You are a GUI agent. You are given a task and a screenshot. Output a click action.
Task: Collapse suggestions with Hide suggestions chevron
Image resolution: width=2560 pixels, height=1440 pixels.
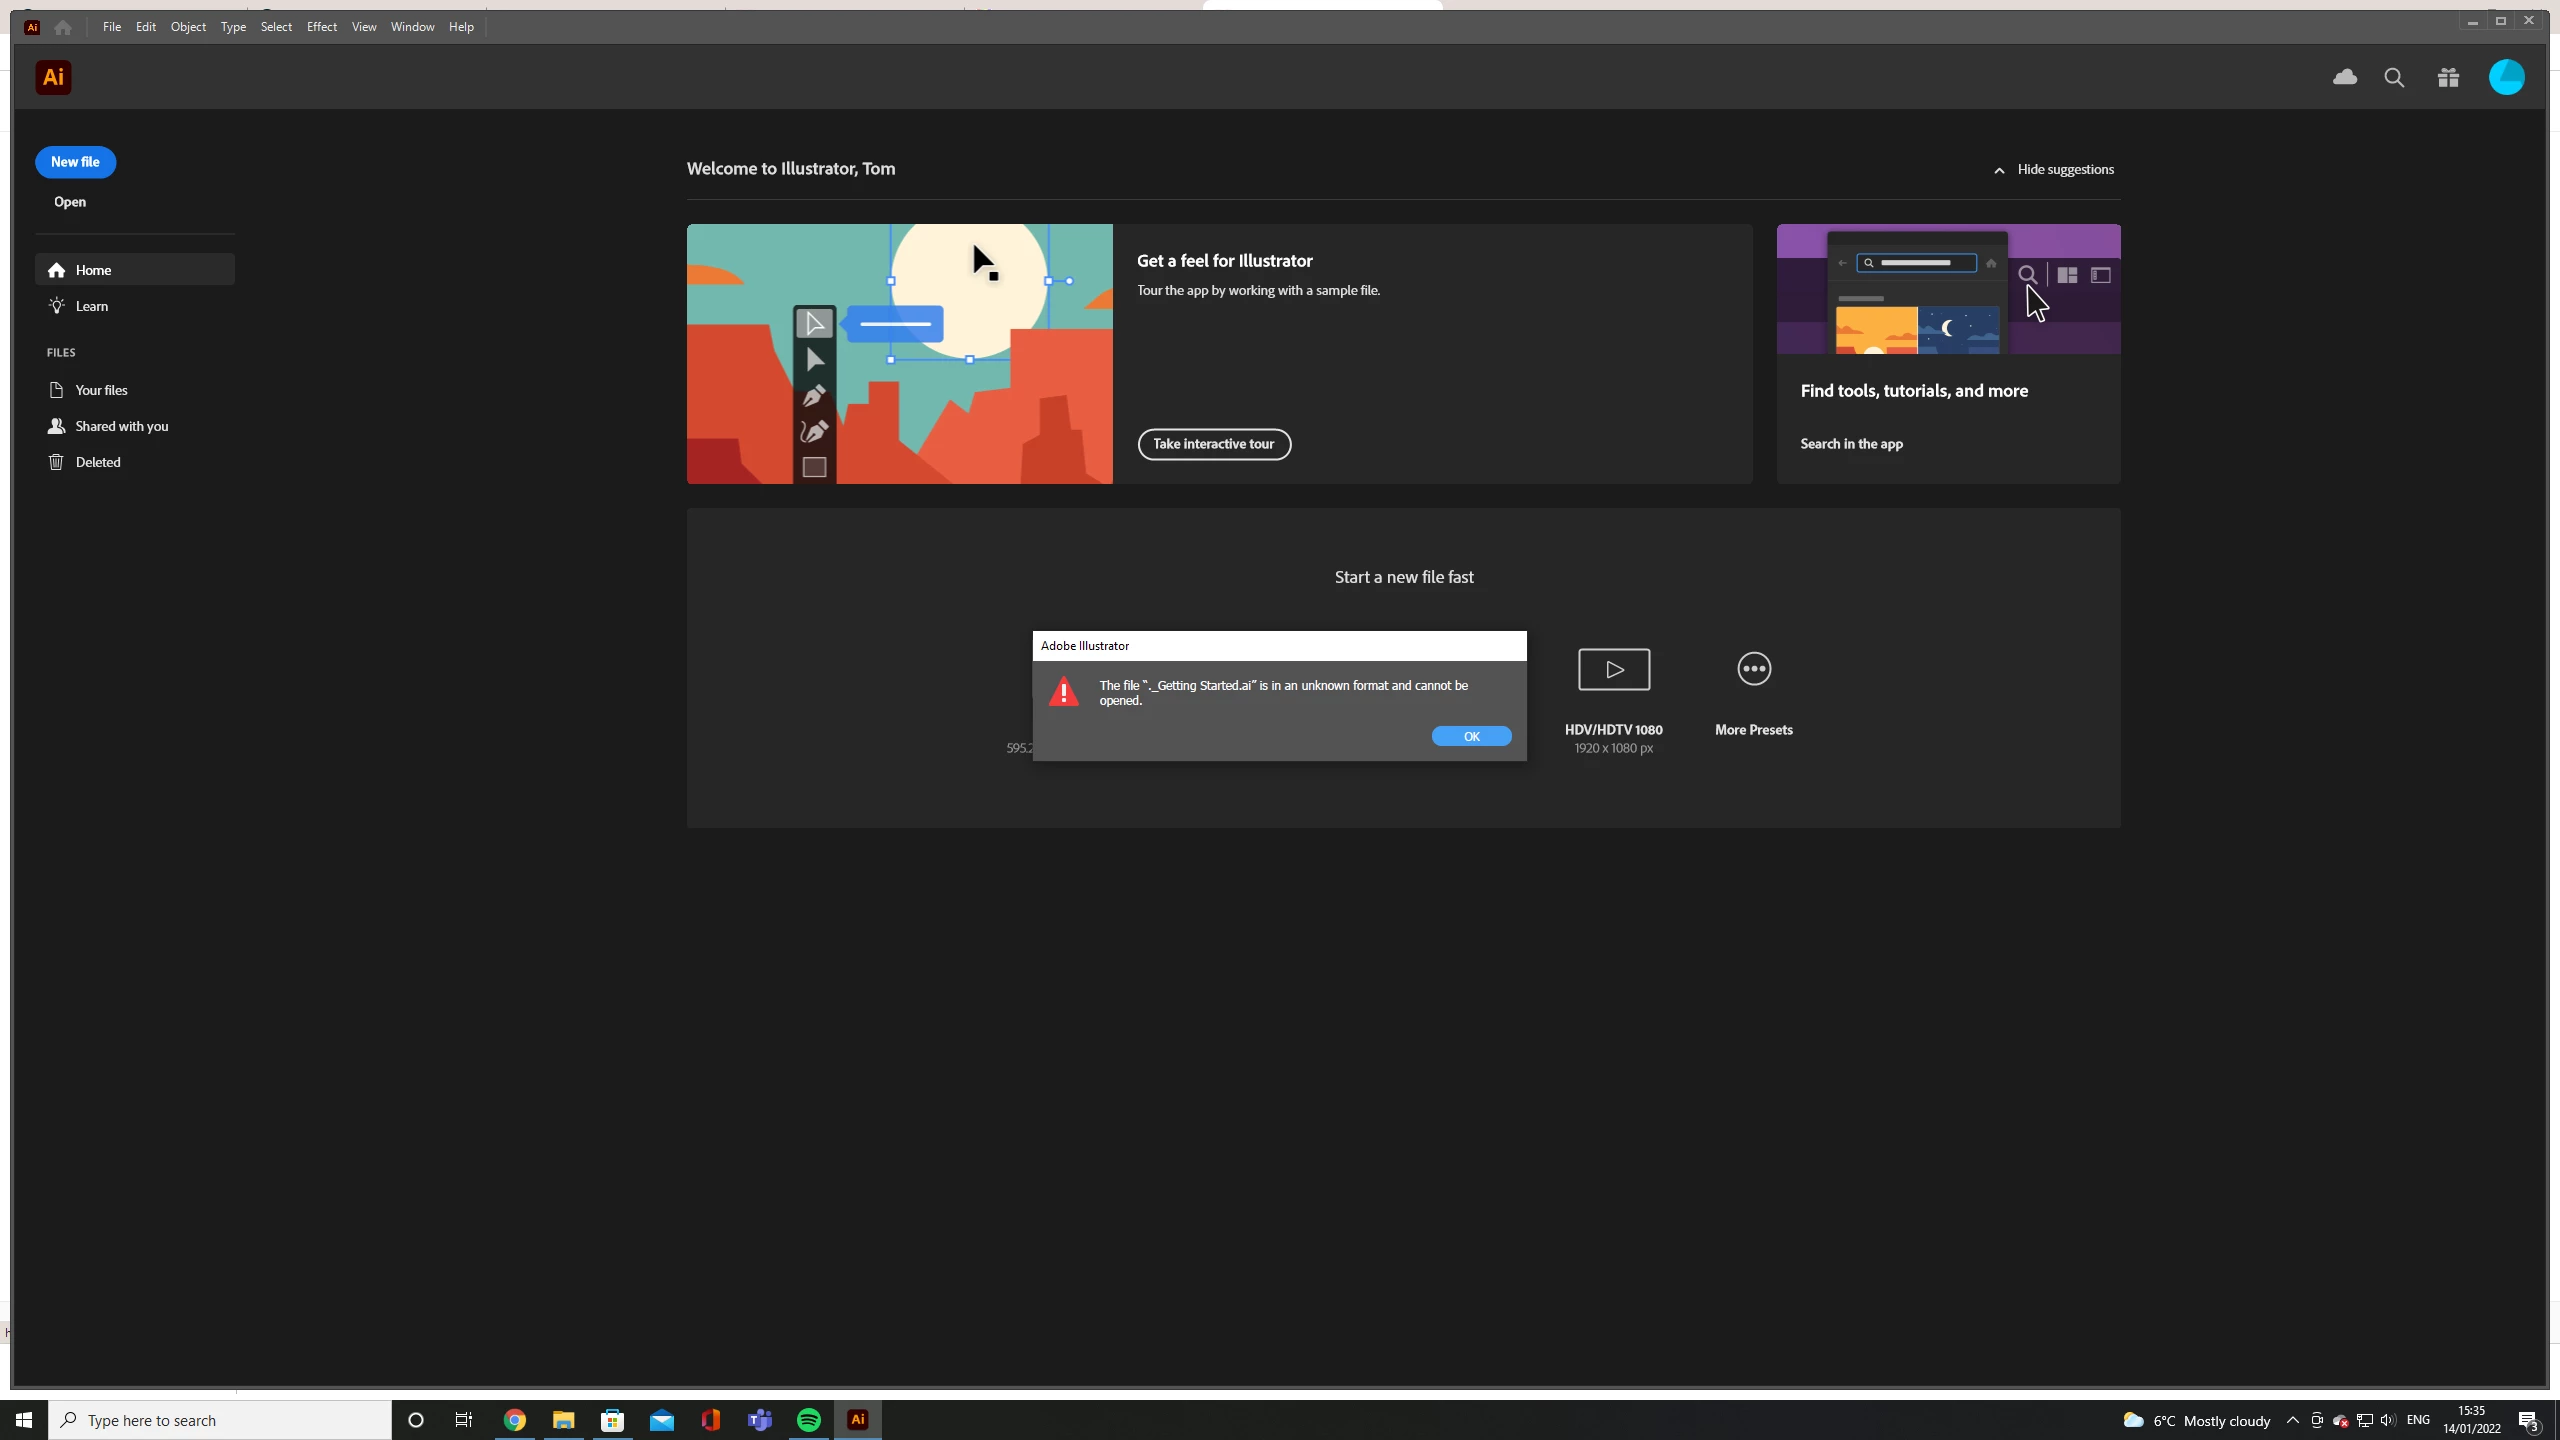click(1999, 170)
